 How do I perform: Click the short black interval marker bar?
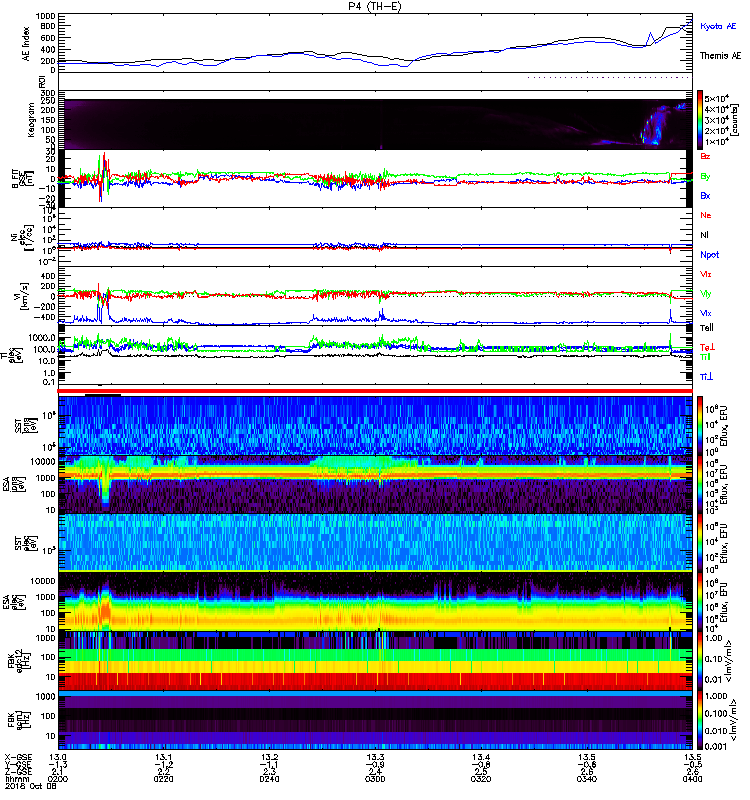point(103,395)
